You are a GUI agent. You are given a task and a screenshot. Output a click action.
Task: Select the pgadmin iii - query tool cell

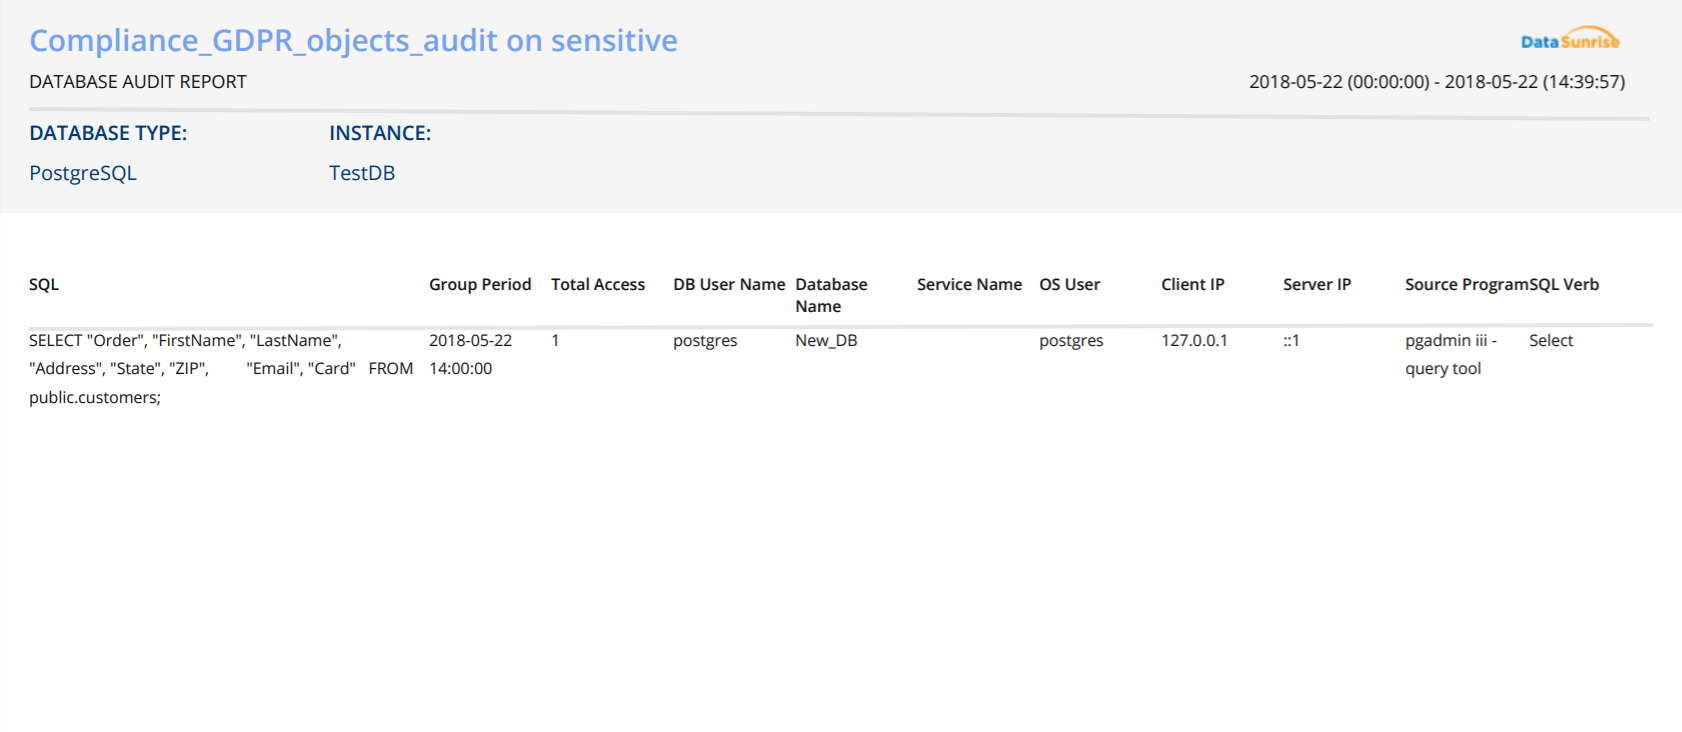(1449, 354)
